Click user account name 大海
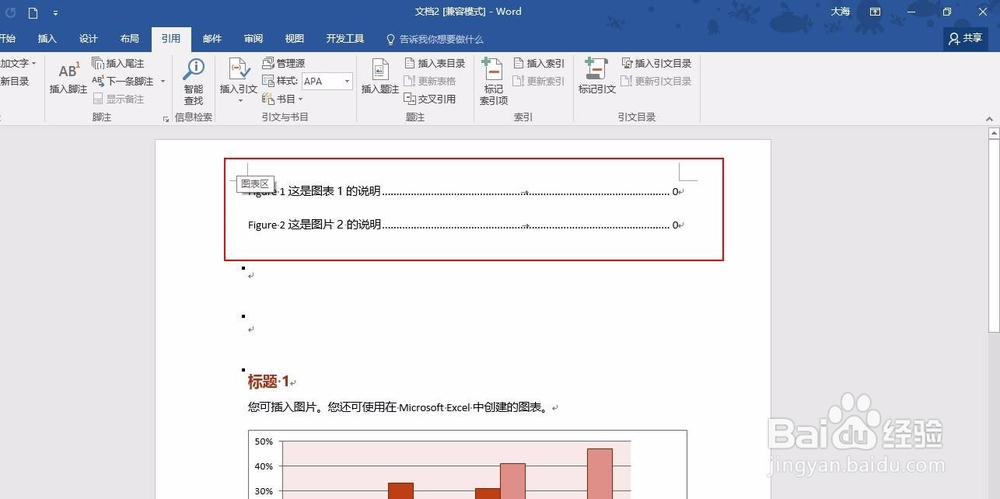The width and height of the screenshot is (1000, 499). [x=840, y=11]
